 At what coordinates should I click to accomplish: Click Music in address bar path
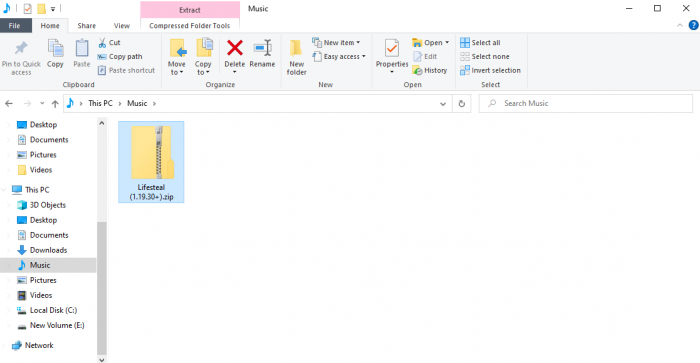pyautogui.click(x=137, y=103)
